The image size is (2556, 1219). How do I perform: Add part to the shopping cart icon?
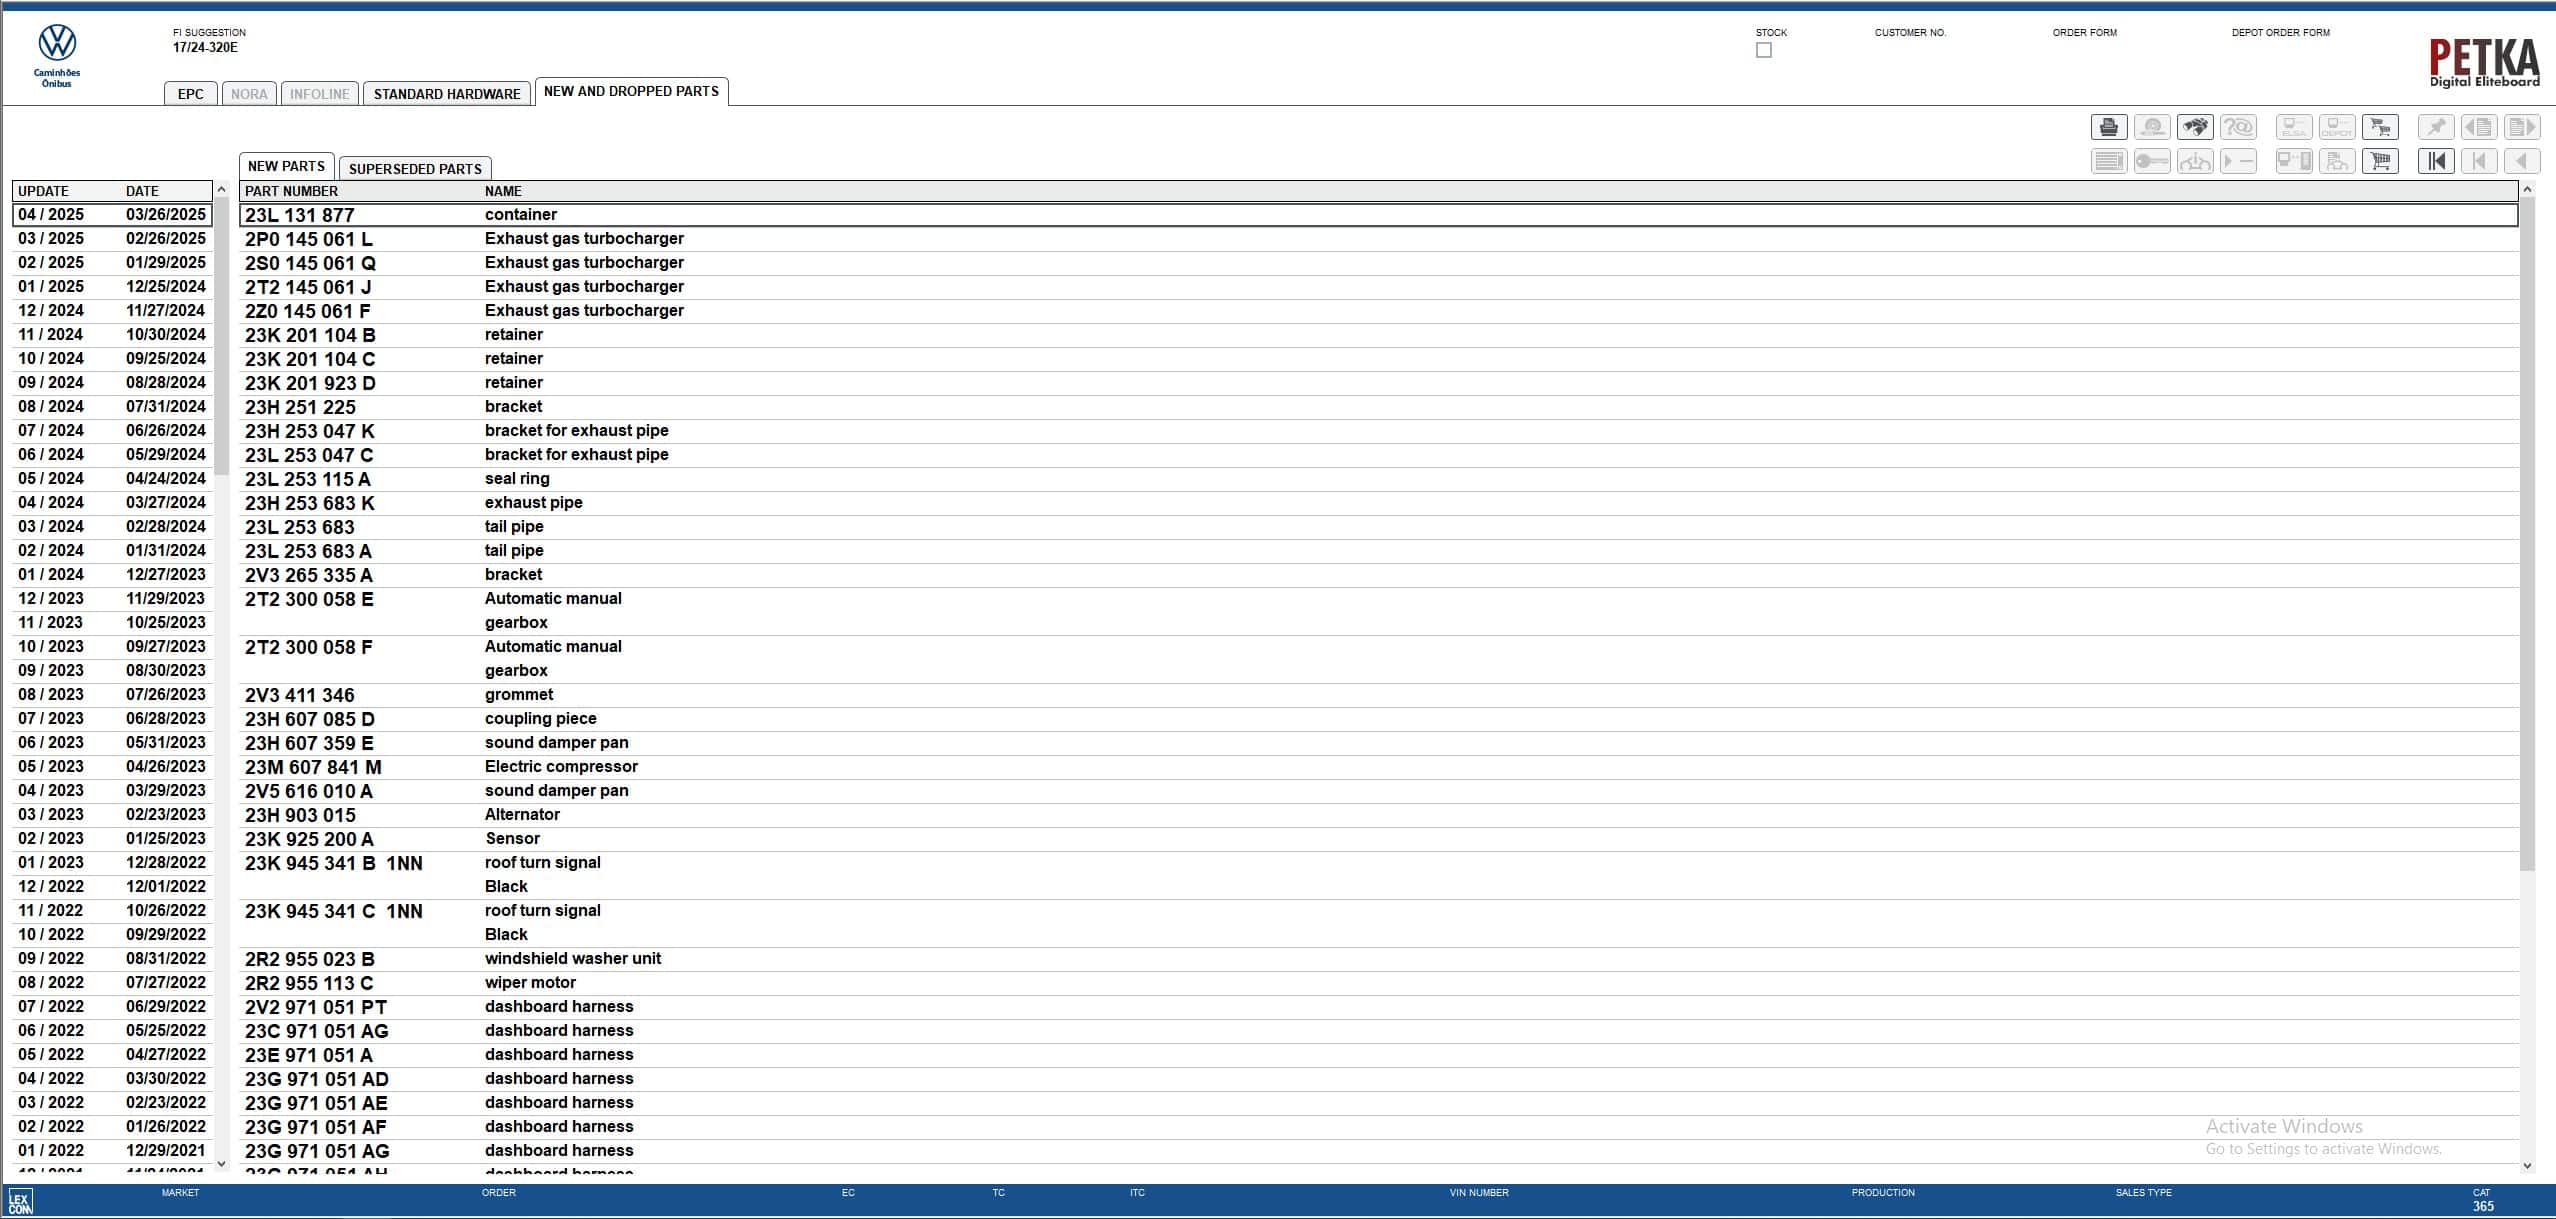click(x=2380, y=127)
